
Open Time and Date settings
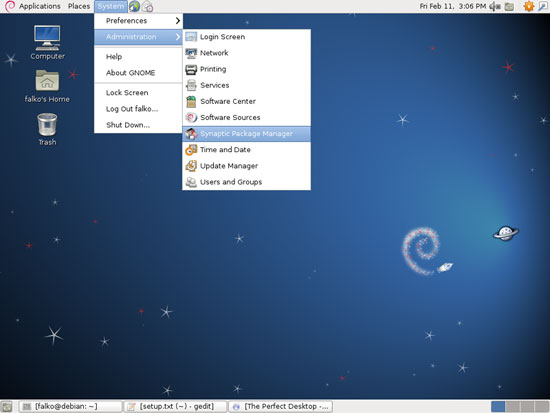pos(247,150)
